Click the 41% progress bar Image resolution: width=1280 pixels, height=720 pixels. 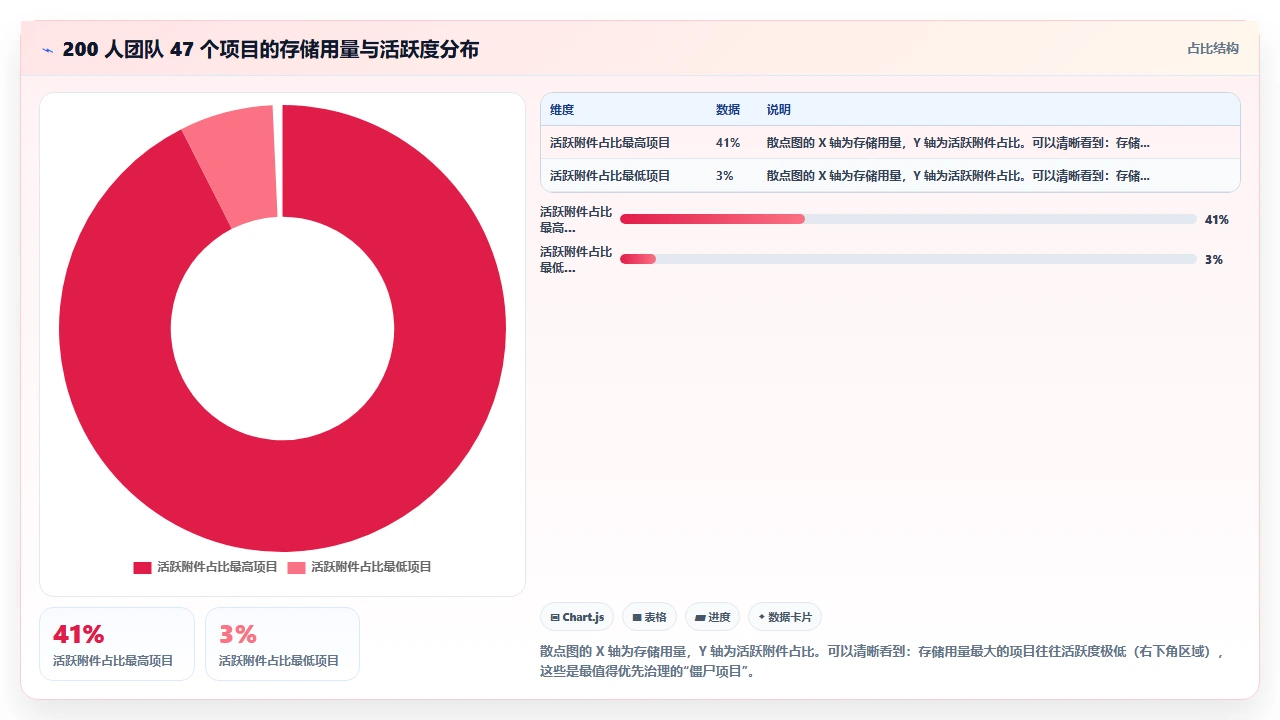[x=908, y=219]
